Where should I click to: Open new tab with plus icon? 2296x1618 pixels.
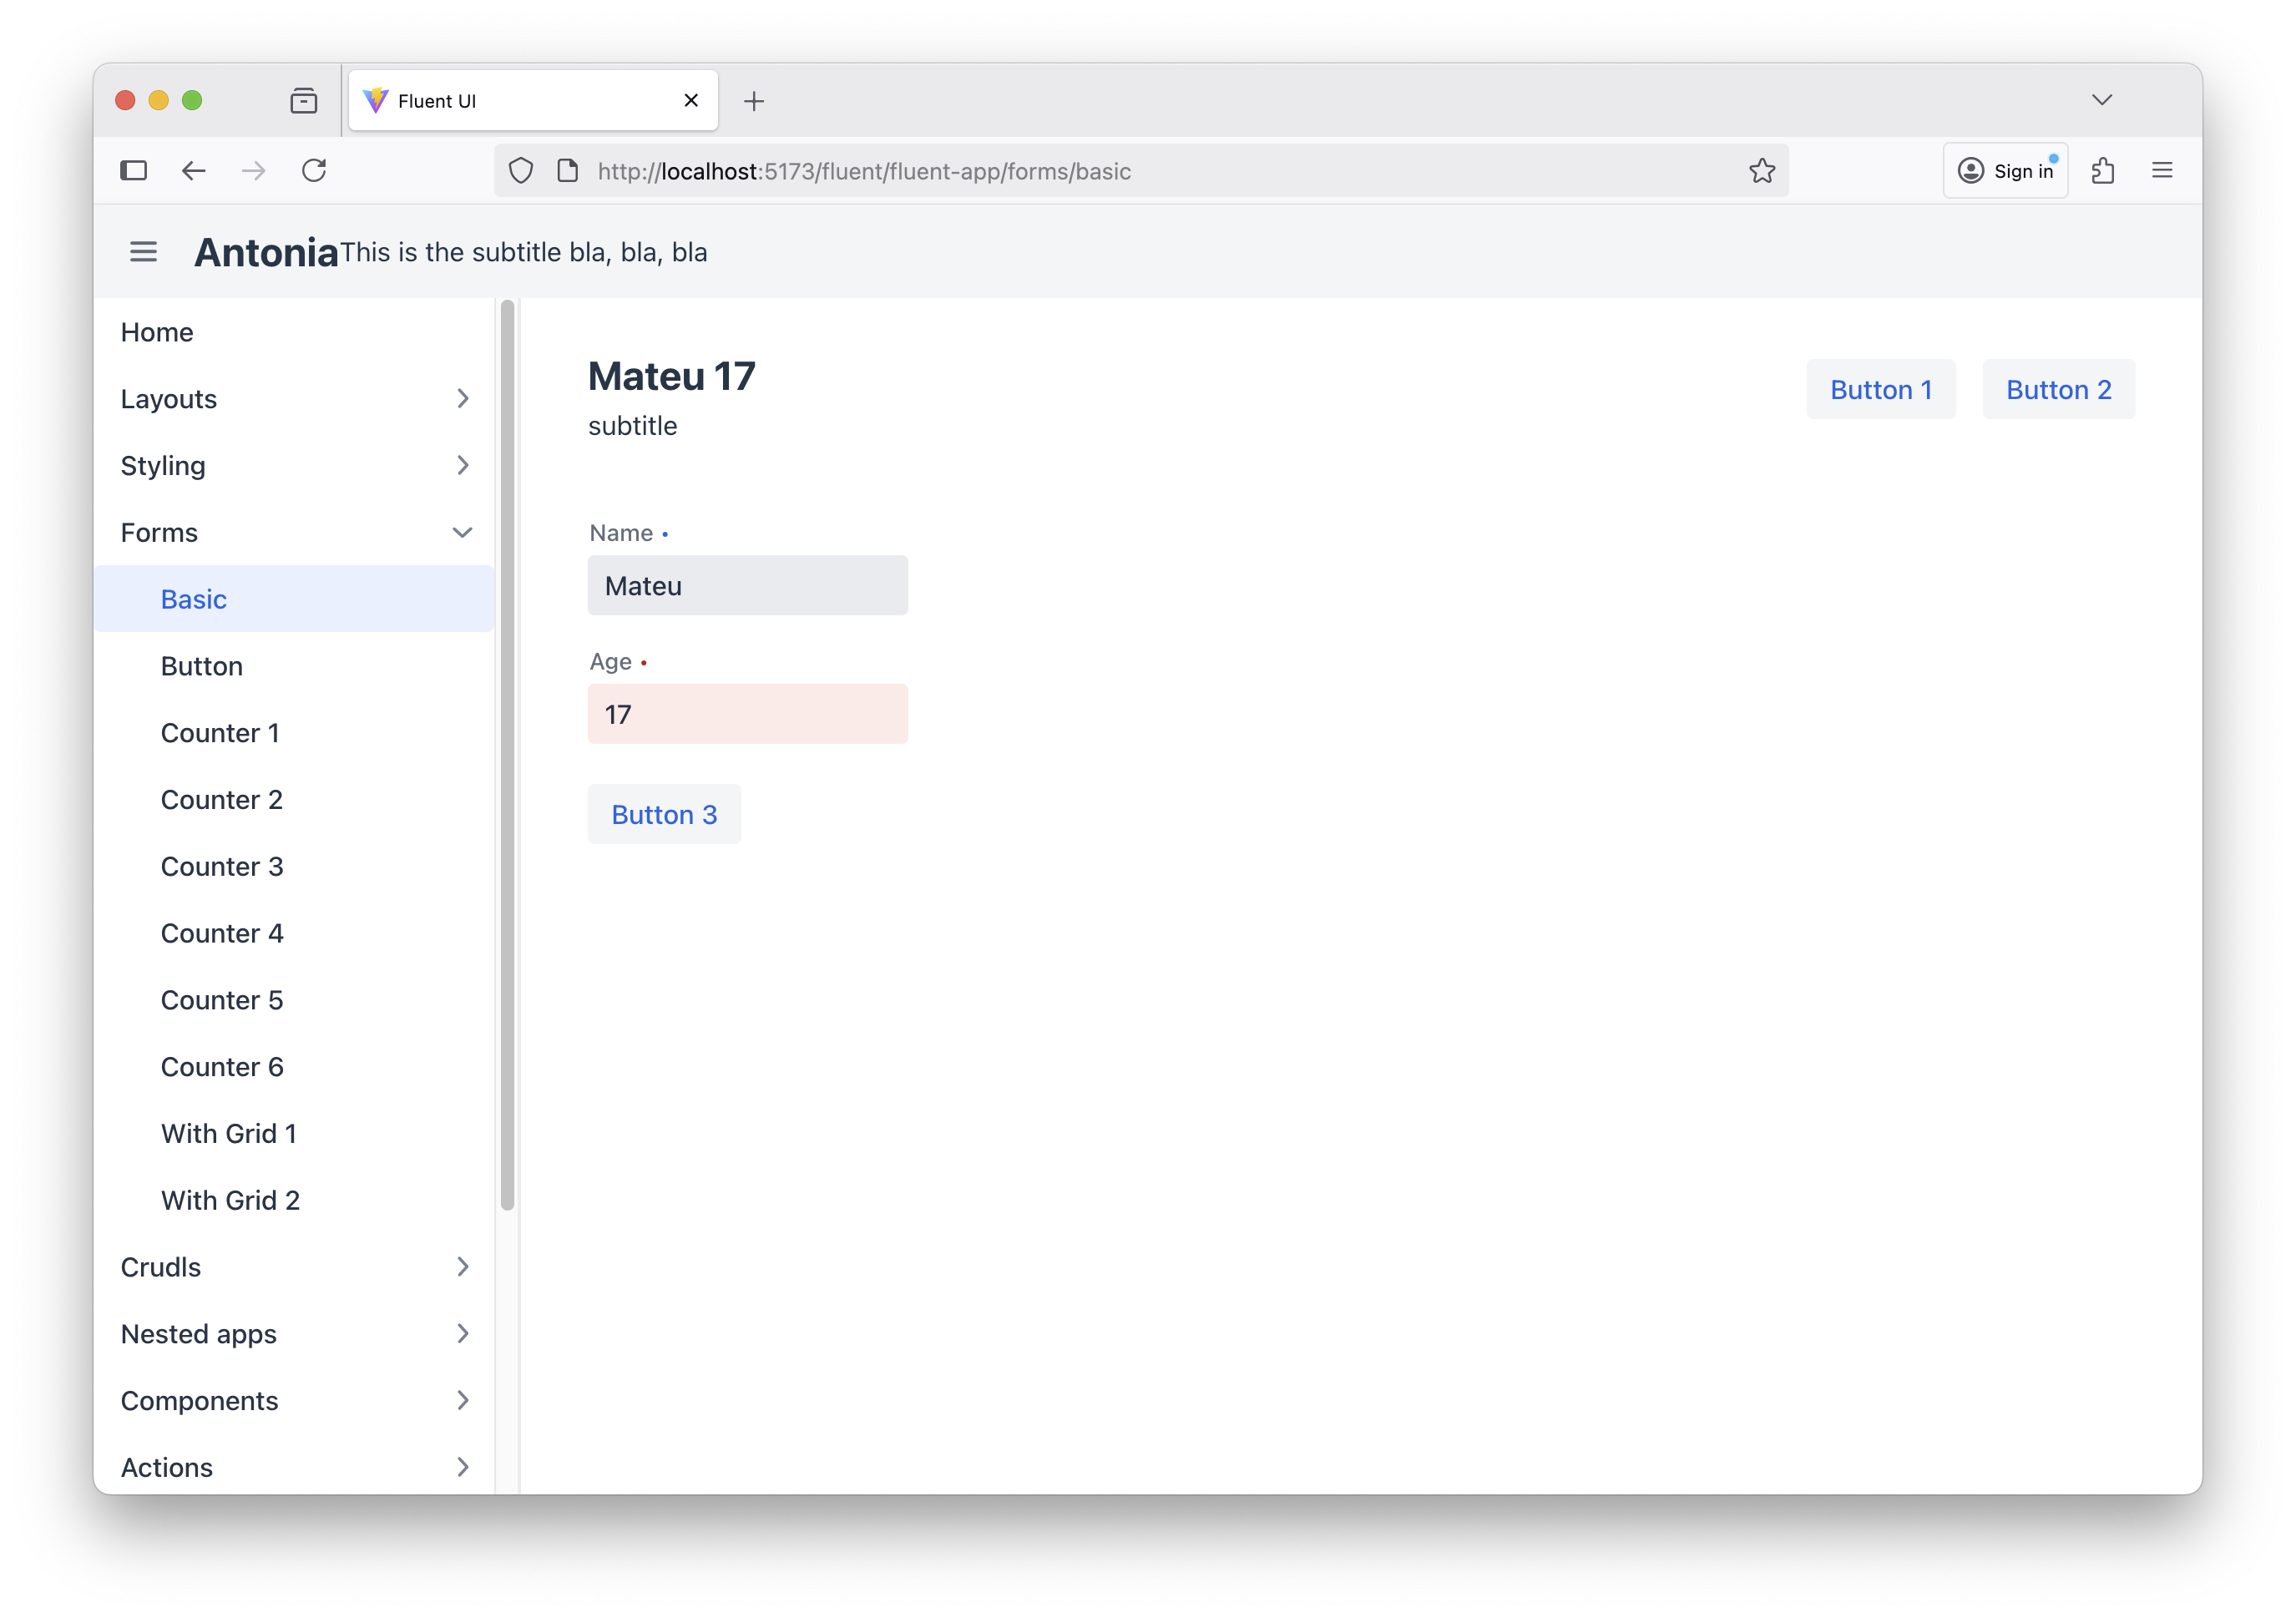[754, 101]
